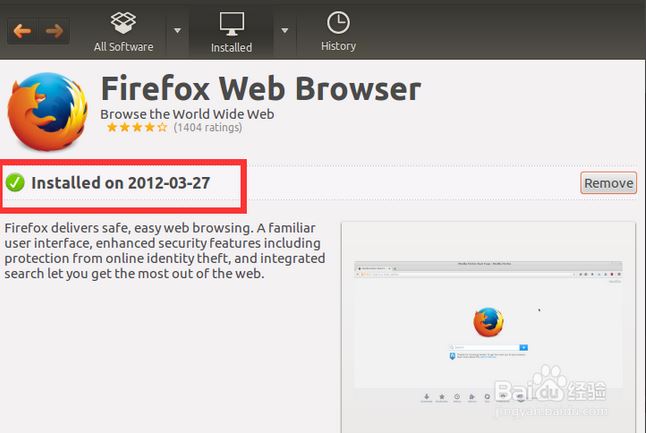The height and width of the screenshot is (433, 646).
Task: Open the History view
Action: point(338,32)
